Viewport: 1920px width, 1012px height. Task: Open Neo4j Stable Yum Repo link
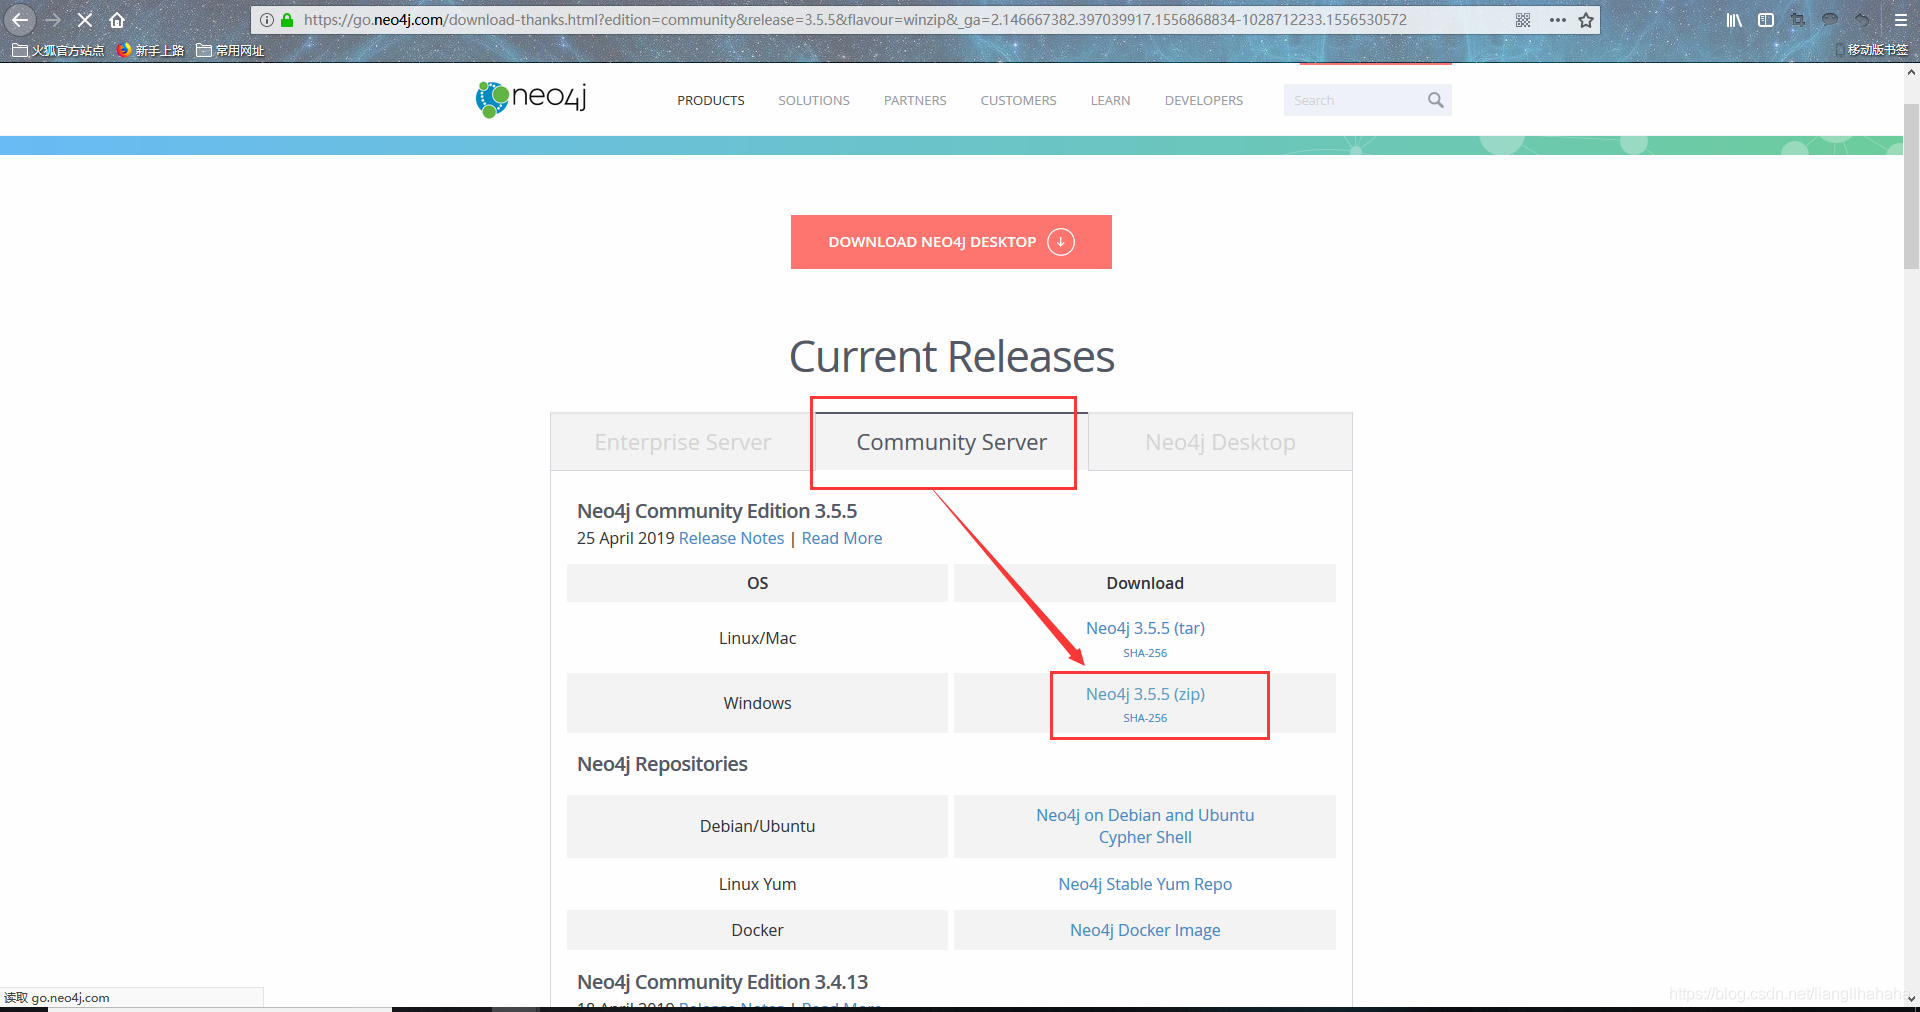click(x=1145, y=884)
